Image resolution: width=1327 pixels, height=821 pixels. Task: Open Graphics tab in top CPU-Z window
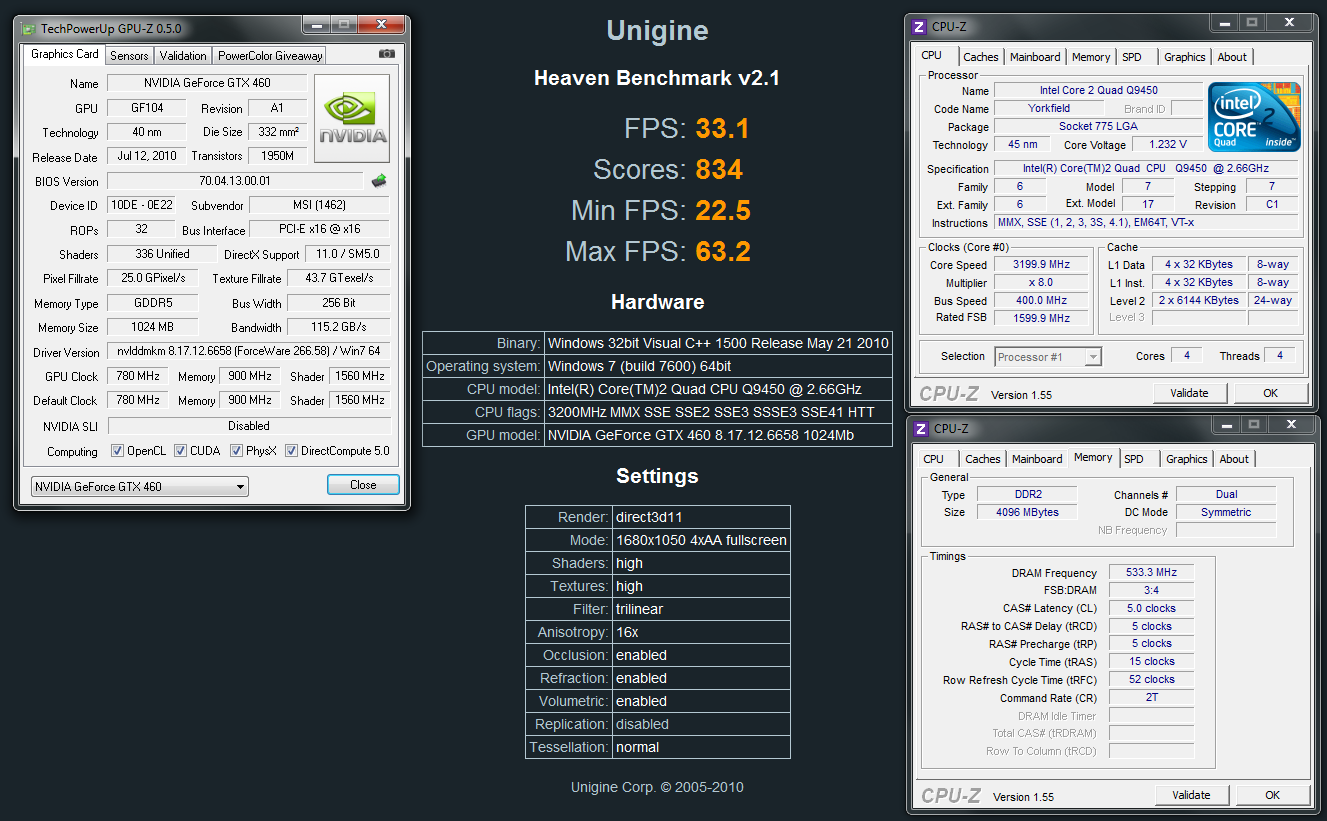tap(1185, 57)
